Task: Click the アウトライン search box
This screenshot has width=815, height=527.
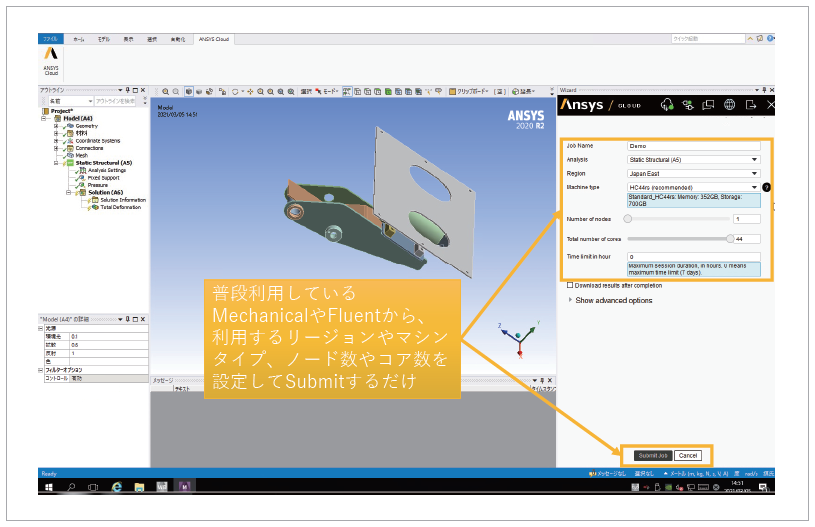Action: click(115, 101)
